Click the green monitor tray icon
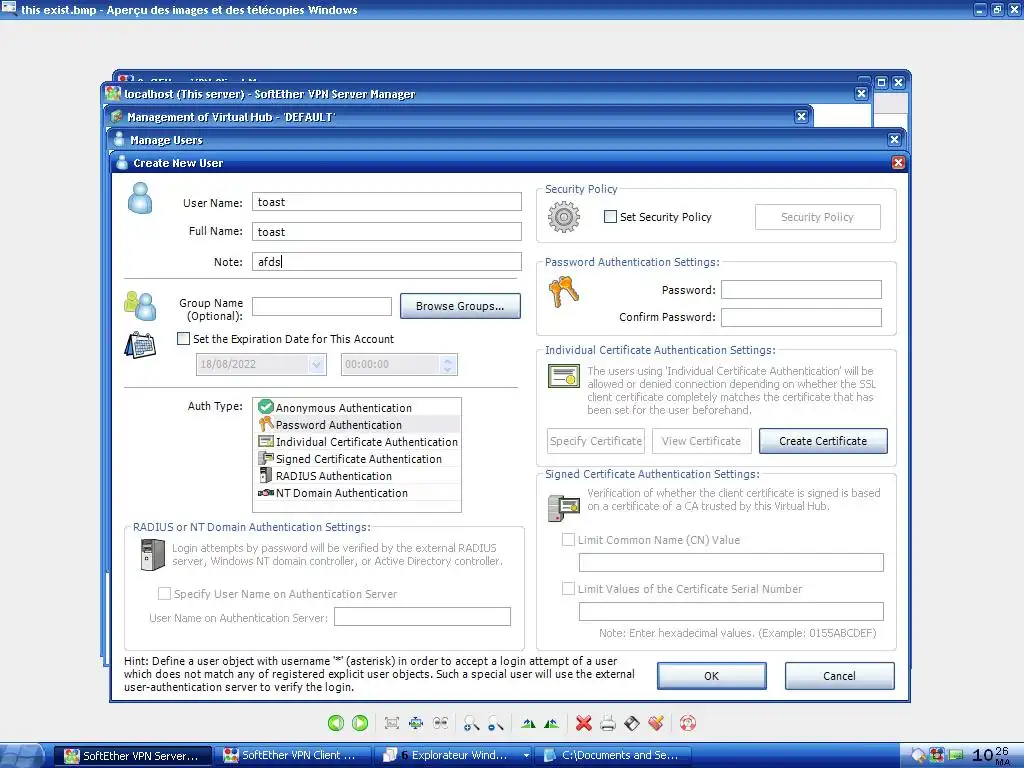This screenshot has width=1024, height=768. click(955, 755)
